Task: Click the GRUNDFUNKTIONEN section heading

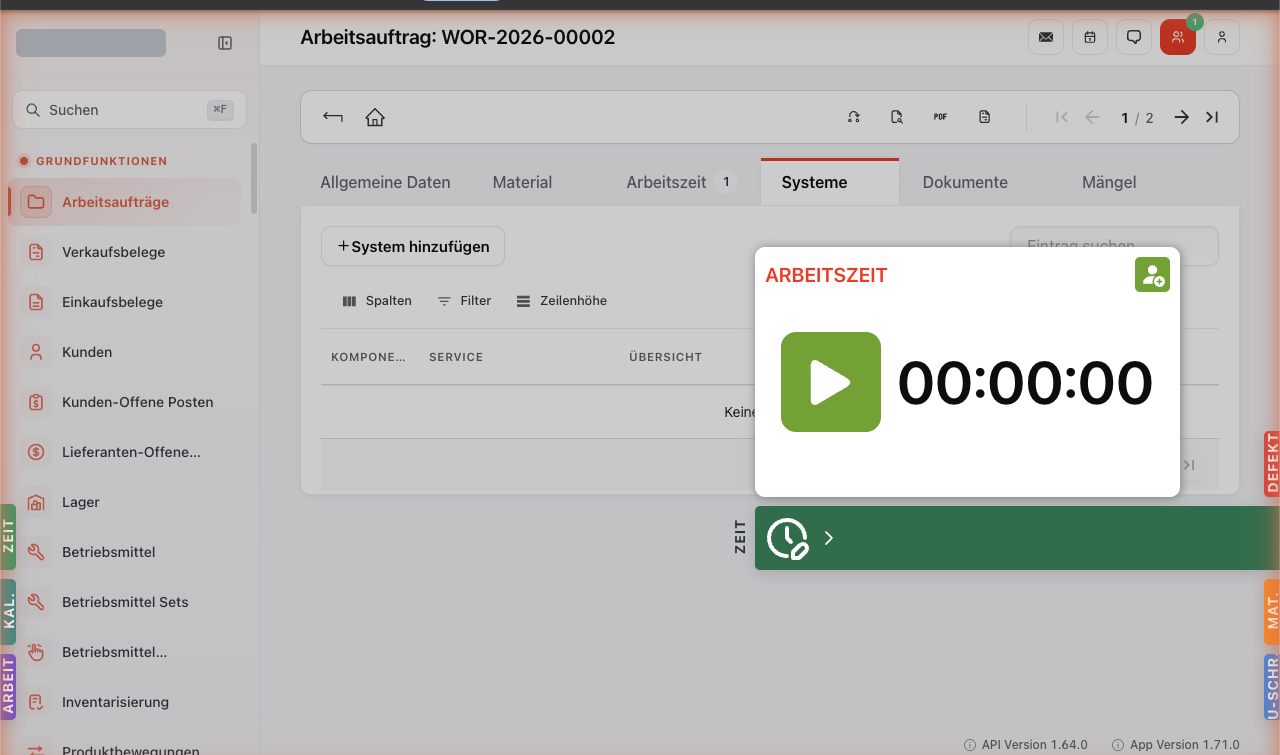Action: 101,161
